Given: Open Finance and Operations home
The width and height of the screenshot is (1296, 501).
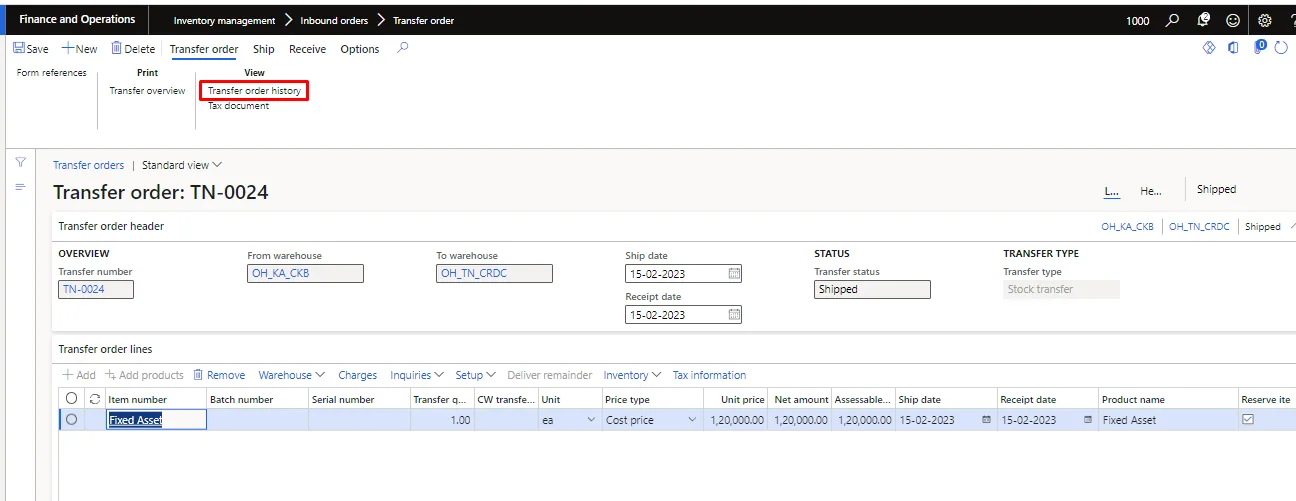Looking at the screenshot, I should (x=77, y=19).
